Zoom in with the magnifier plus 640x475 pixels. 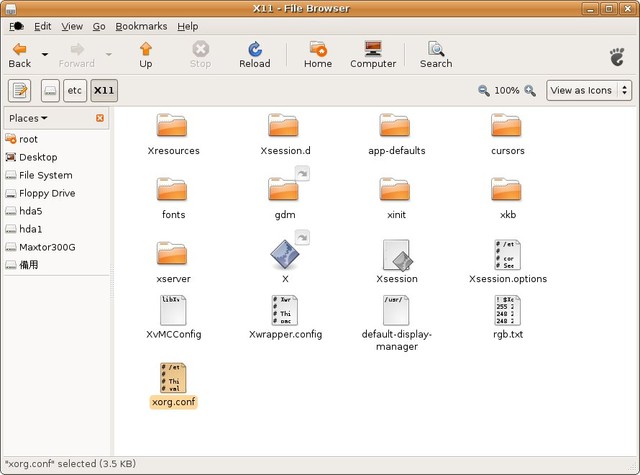(530, 90)
